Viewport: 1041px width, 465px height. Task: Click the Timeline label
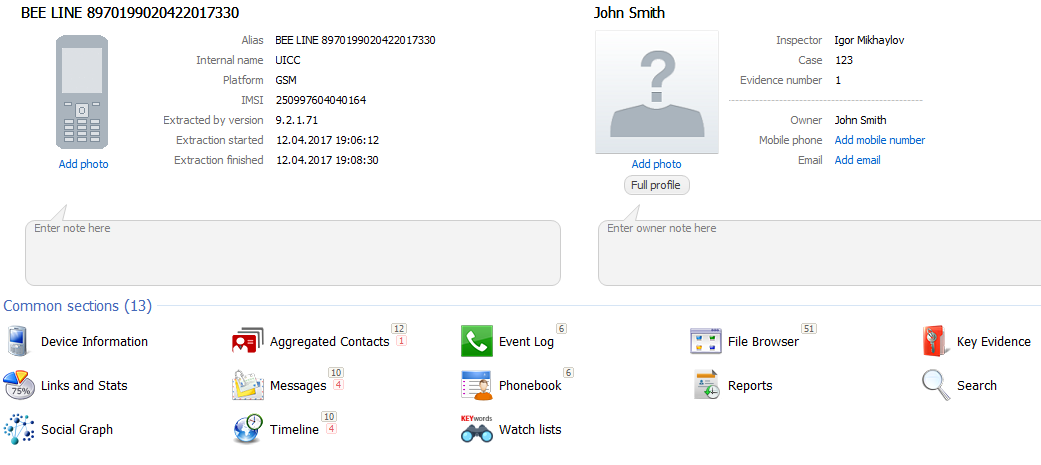coord(294,429)
